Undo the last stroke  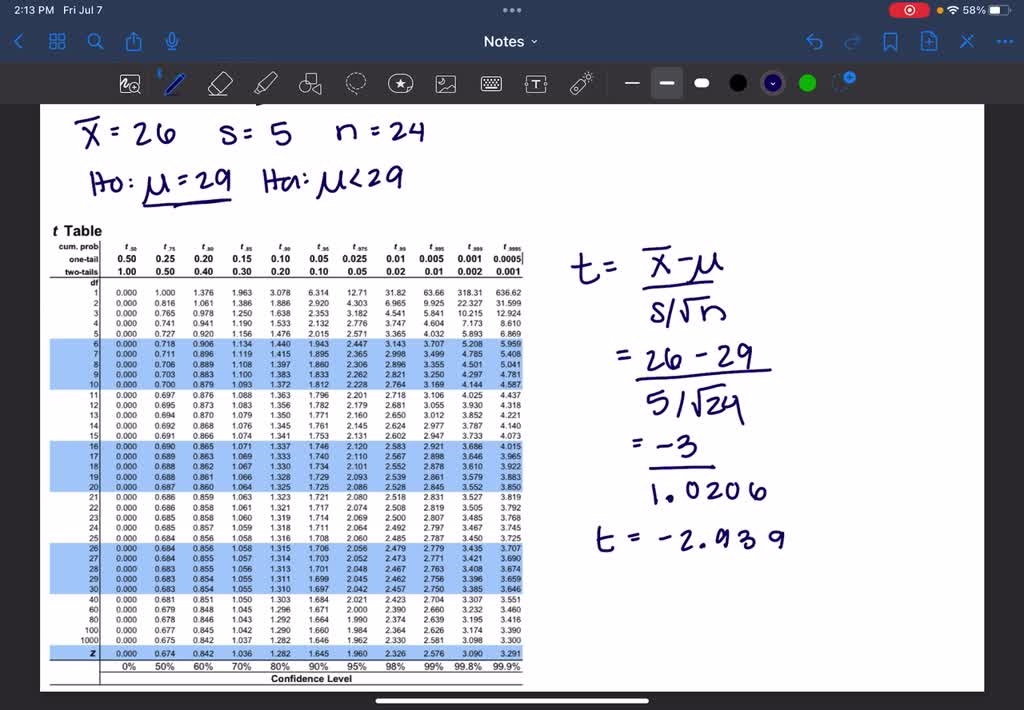814,41
